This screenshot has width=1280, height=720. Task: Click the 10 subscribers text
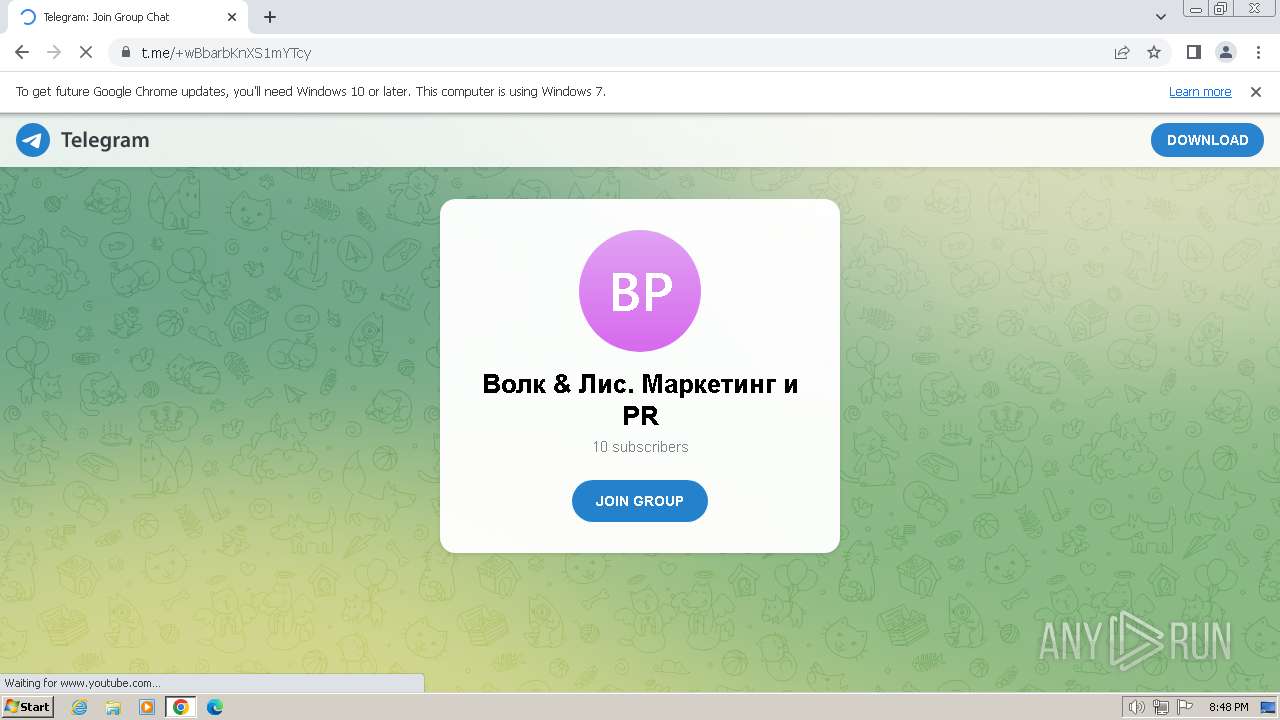click(x=640, y=447)
